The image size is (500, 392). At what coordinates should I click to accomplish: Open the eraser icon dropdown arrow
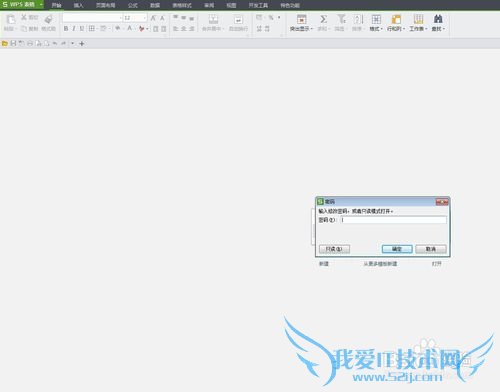[x=147, y=29]
